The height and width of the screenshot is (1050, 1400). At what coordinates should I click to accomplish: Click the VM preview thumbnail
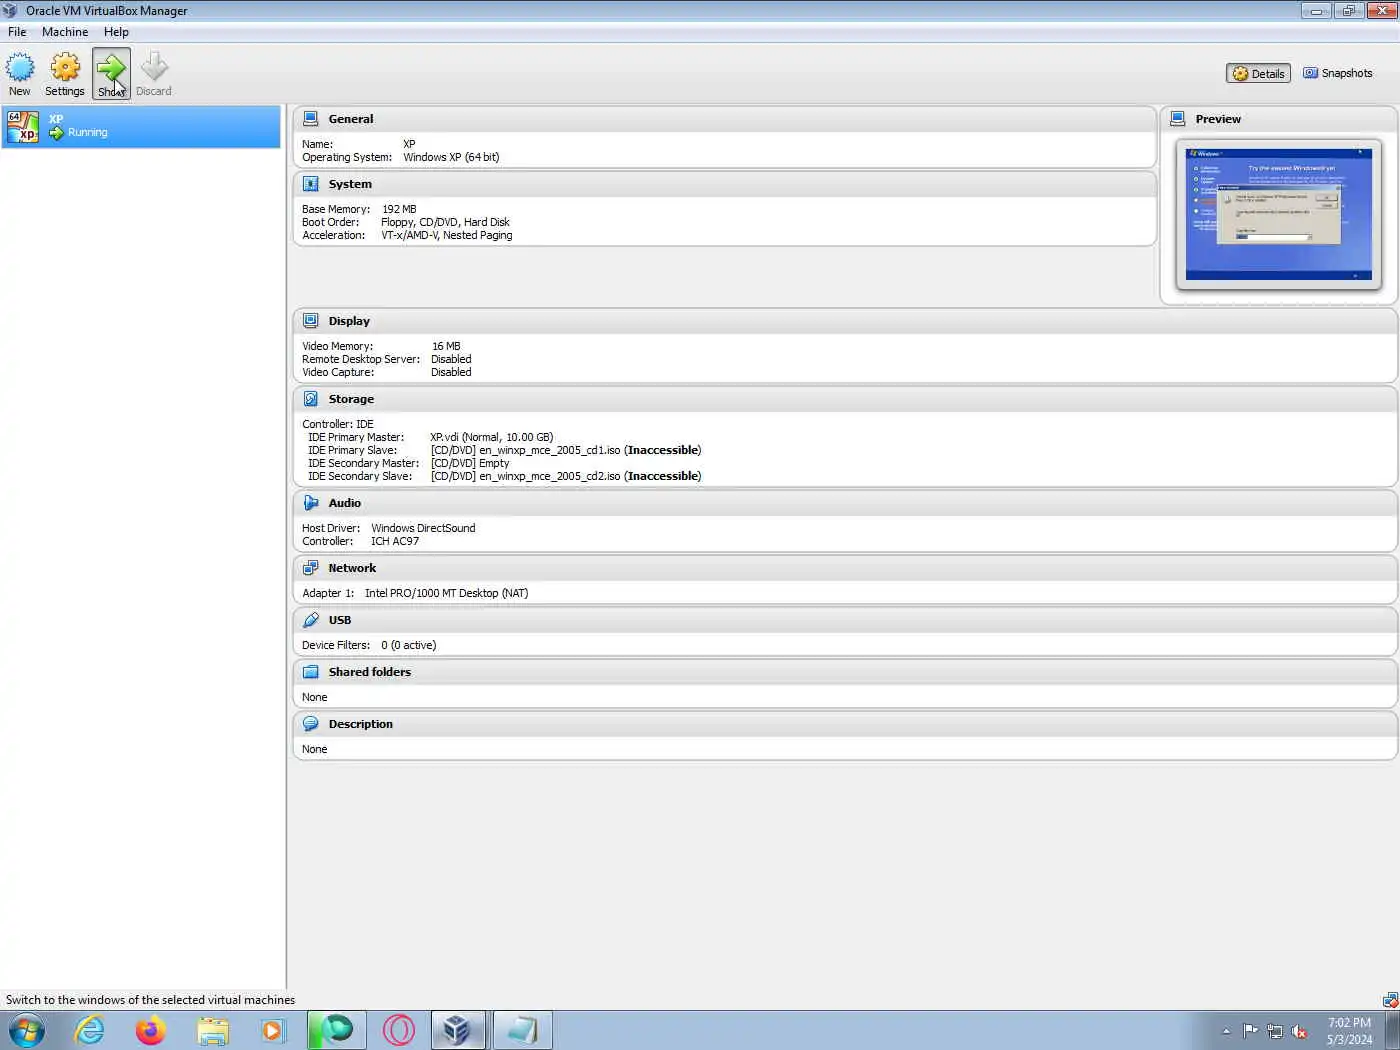1278,214
